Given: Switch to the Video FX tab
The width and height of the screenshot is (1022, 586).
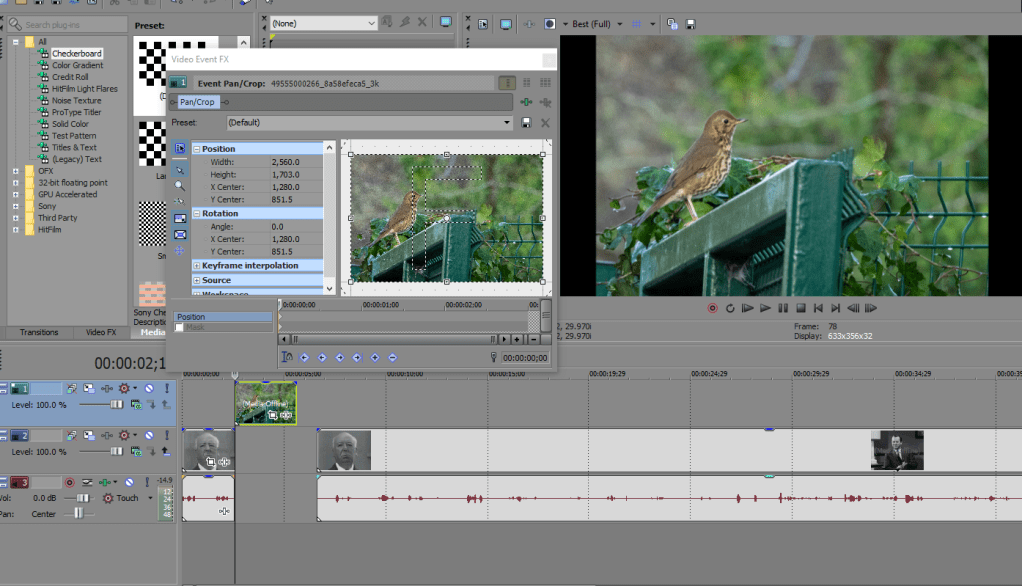Looking at the screenshot, I should 101,332.
